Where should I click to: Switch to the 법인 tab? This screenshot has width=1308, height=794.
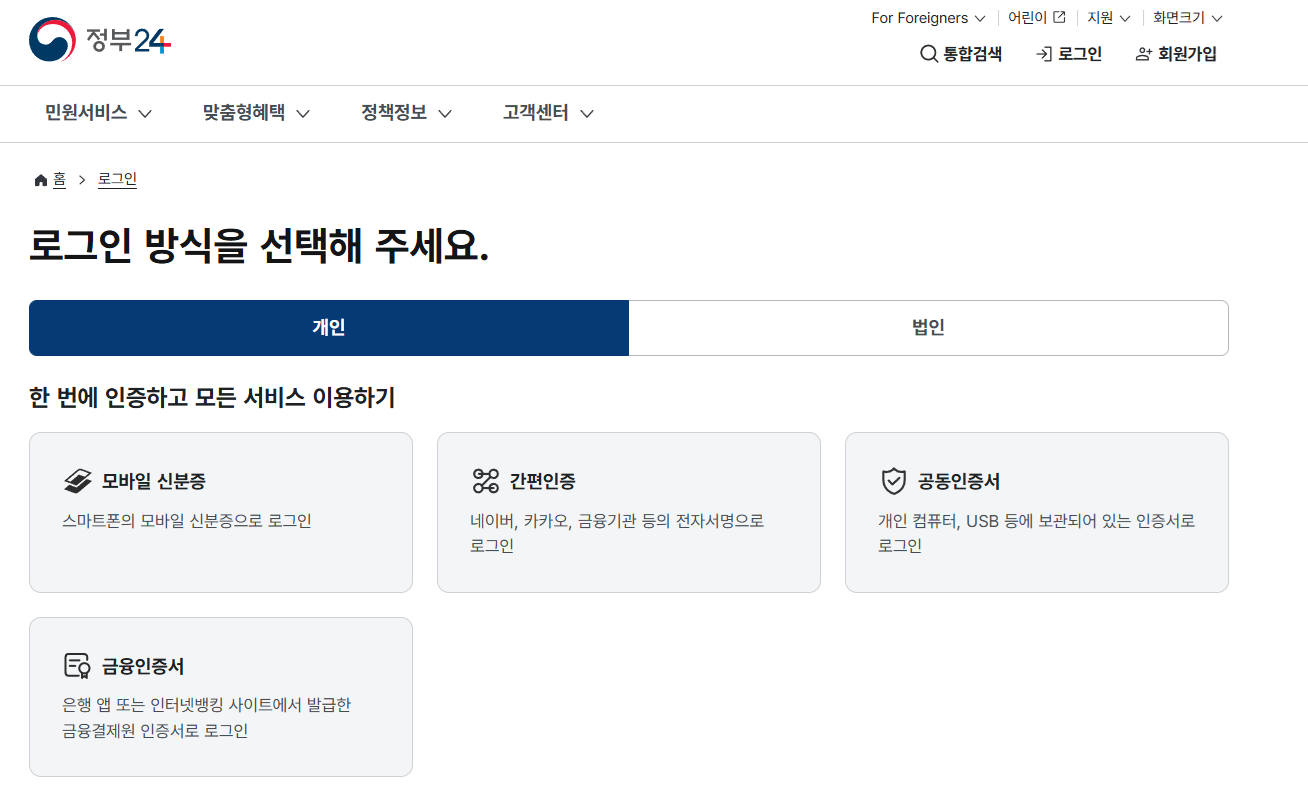929,327
